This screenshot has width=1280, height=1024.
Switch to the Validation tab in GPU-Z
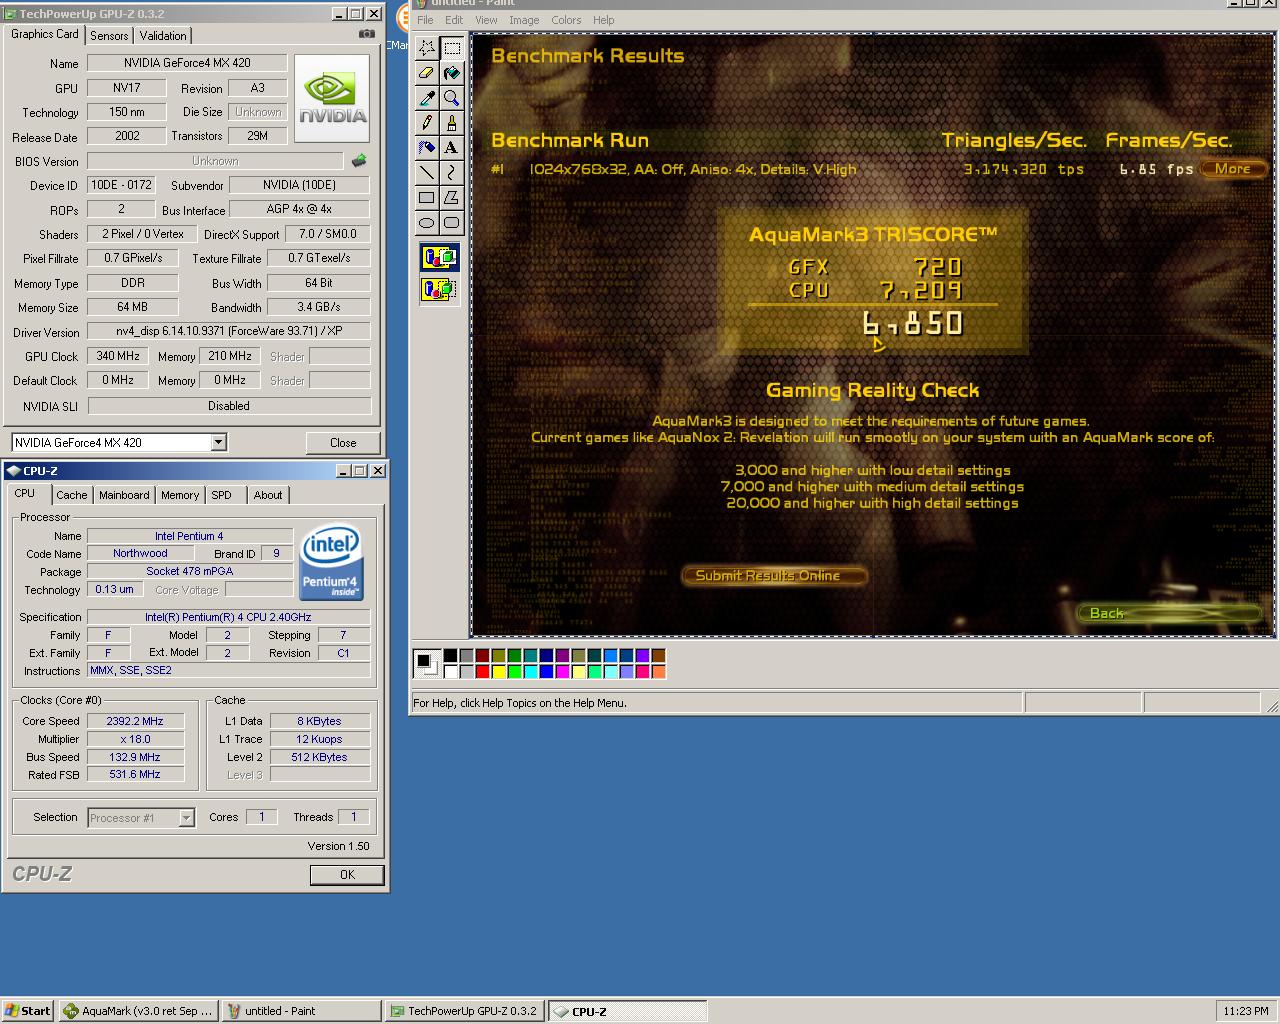[163, 36]
